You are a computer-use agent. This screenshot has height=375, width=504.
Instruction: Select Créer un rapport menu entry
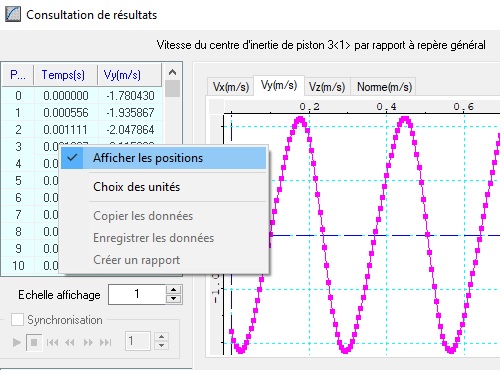pyautogui.click(x=164, y=260)
